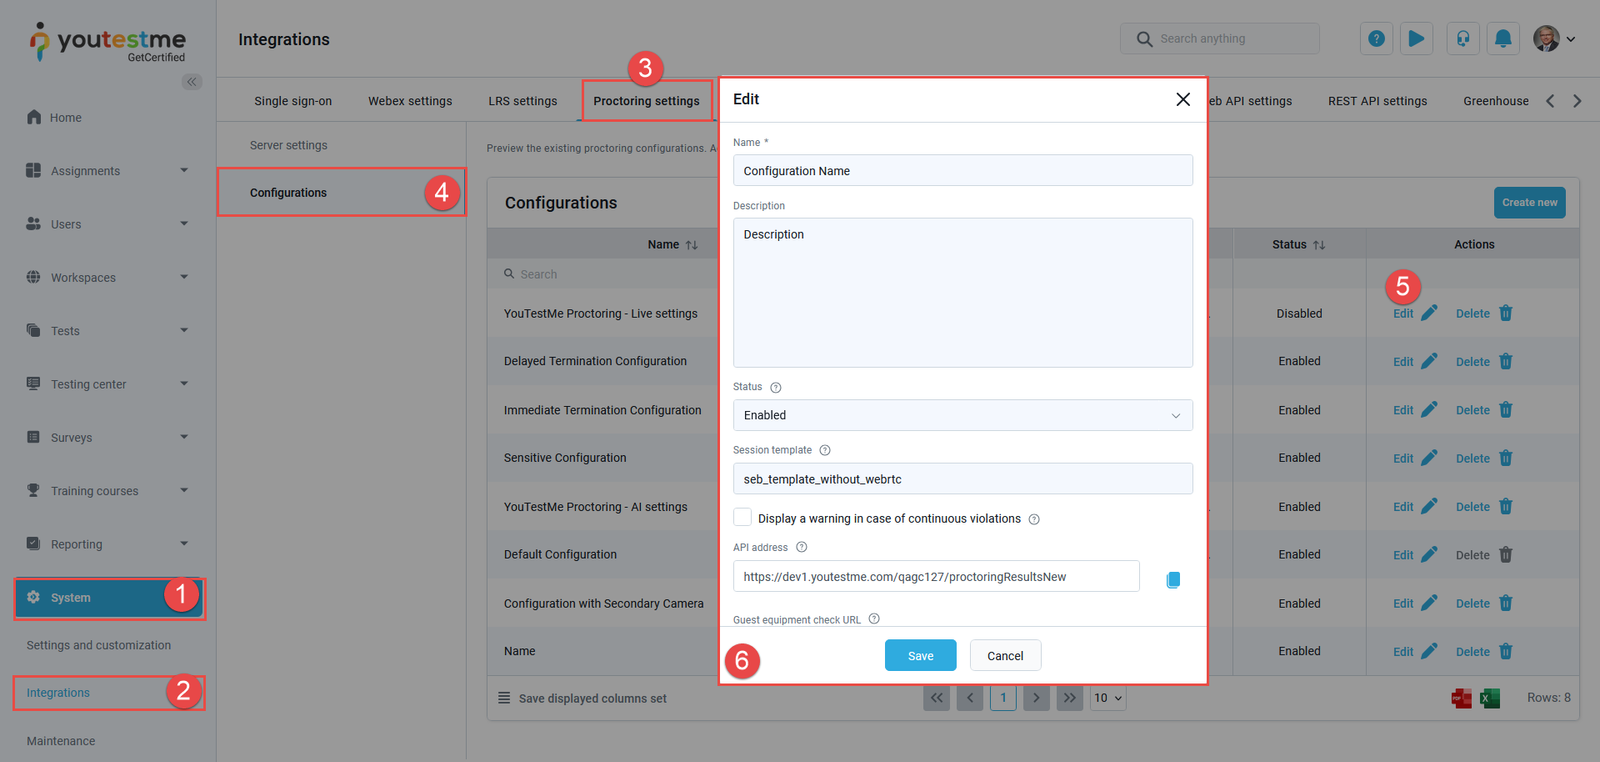The width and height of the screenshot is (1600, 762).
Task: Open the Single sign-on tab
Action: coord(292,101)
